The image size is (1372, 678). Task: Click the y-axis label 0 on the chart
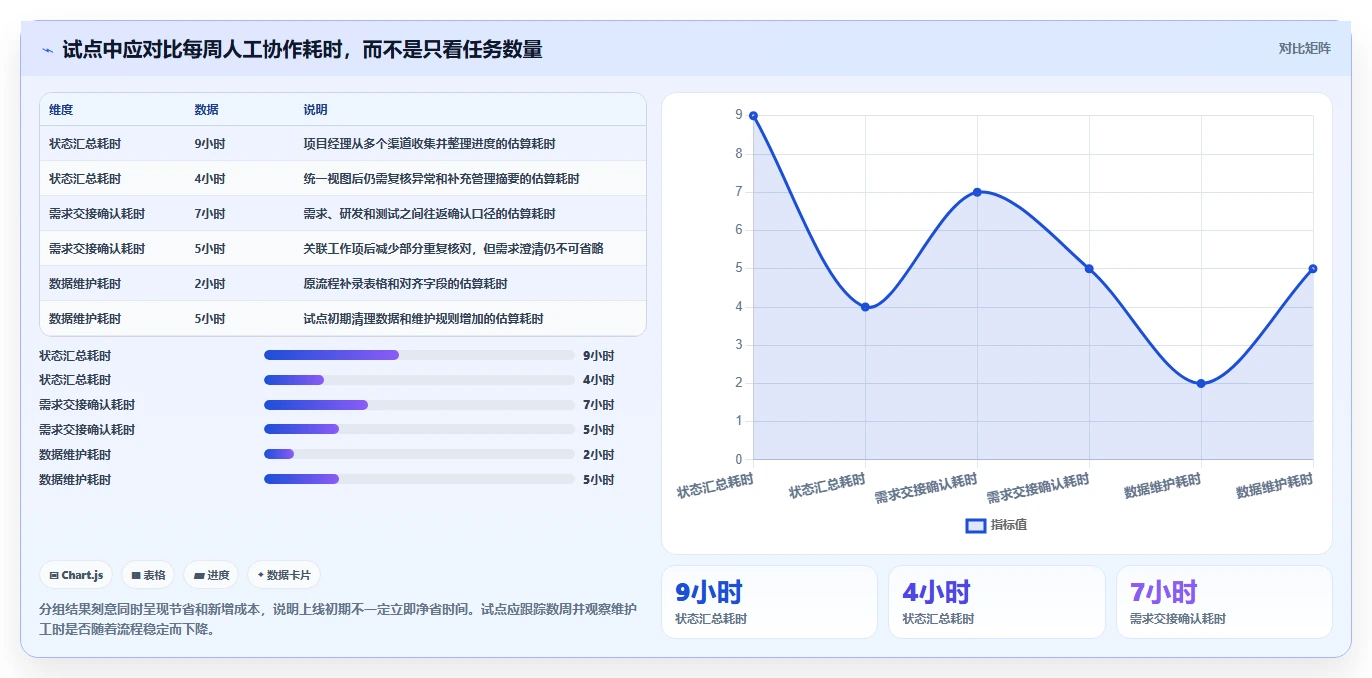click(x=739, y=460)
